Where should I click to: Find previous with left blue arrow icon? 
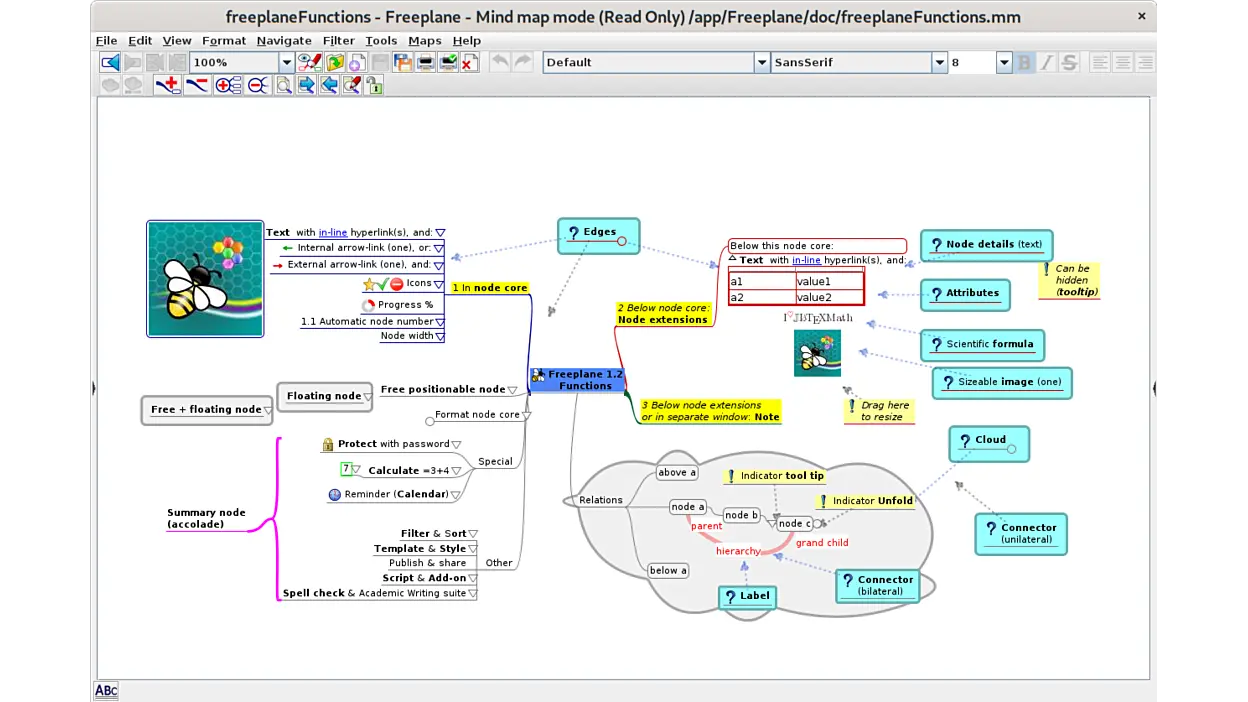pyautogui.click(x=329, y=85)
